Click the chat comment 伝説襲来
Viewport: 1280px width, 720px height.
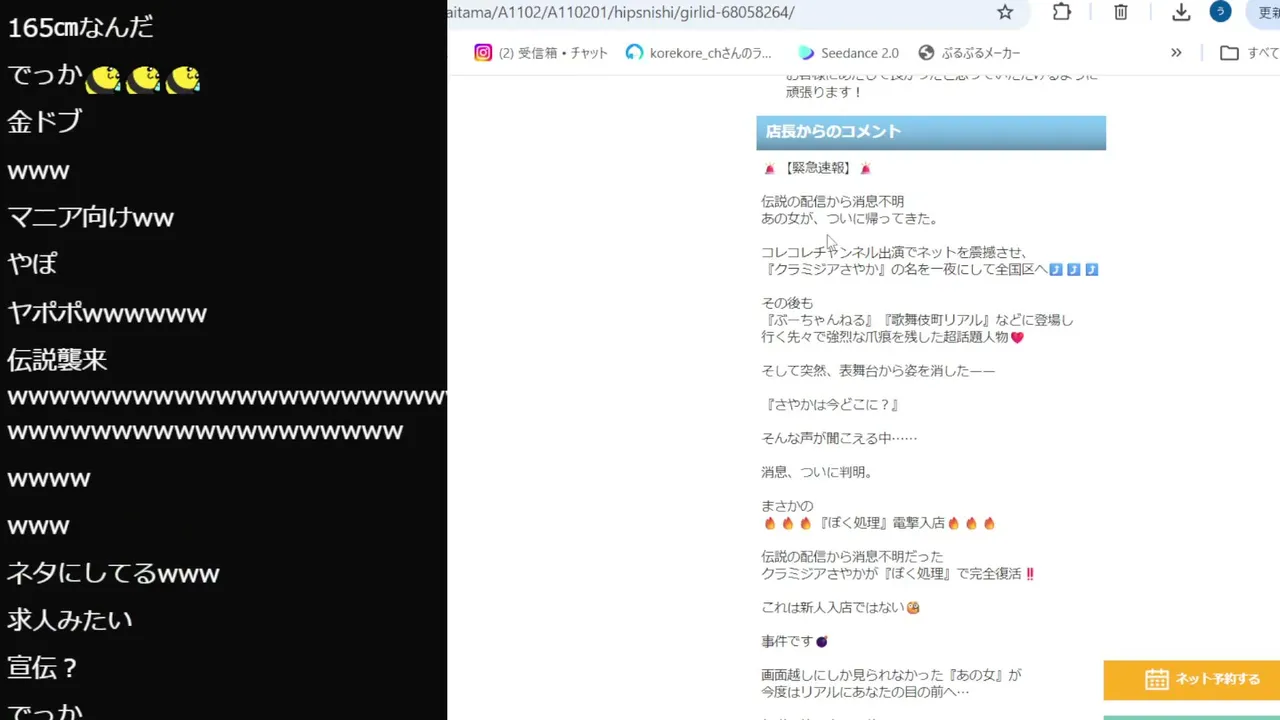pos(57,360)
